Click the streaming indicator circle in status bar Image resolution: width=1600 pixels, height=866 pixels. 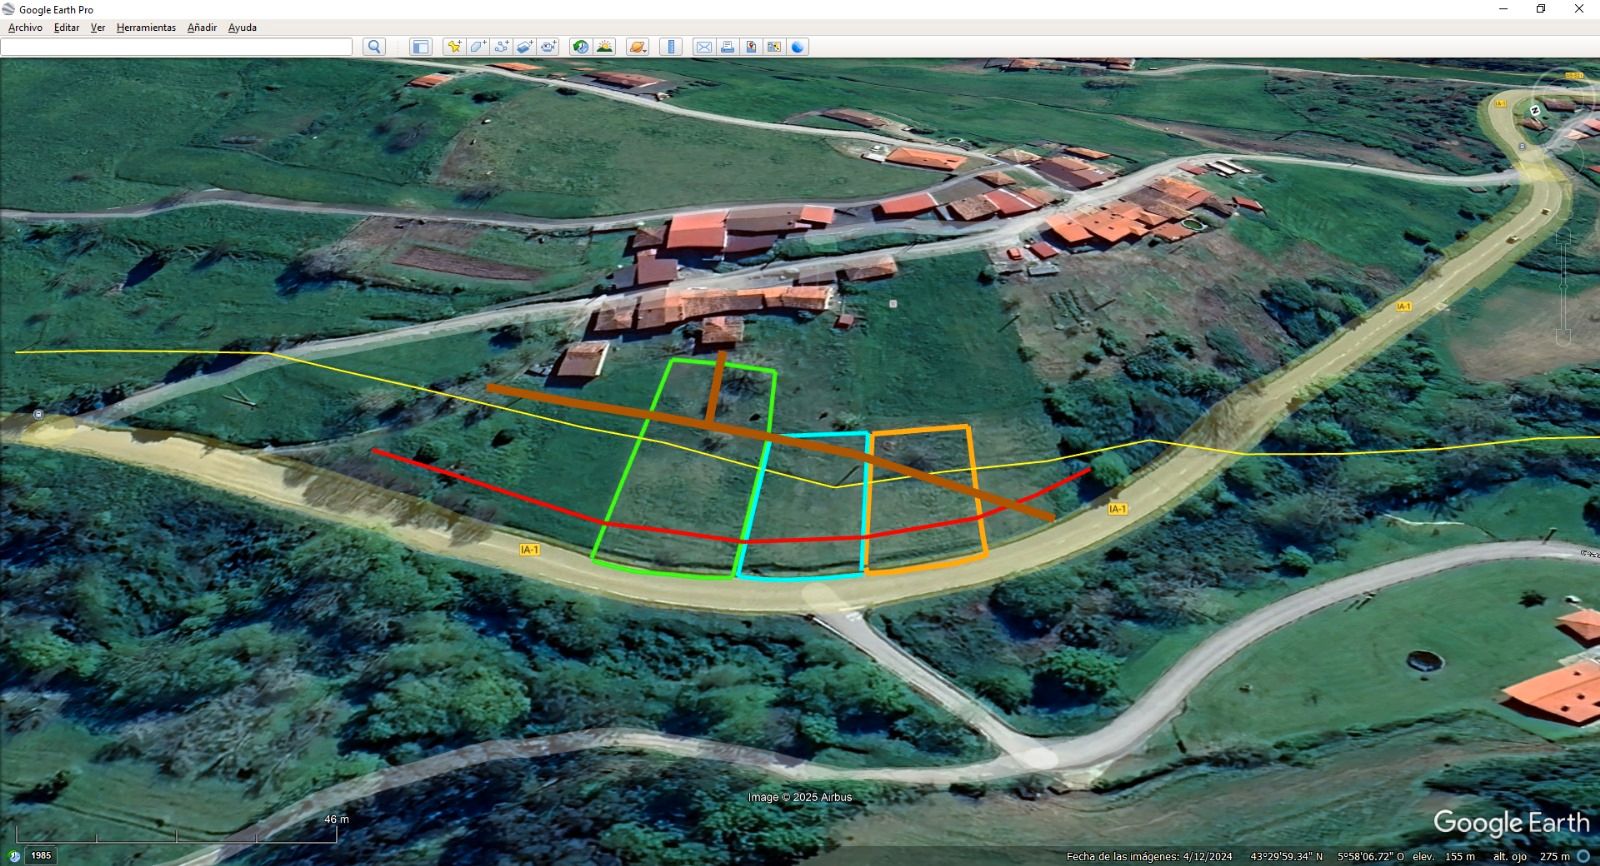1583,856
